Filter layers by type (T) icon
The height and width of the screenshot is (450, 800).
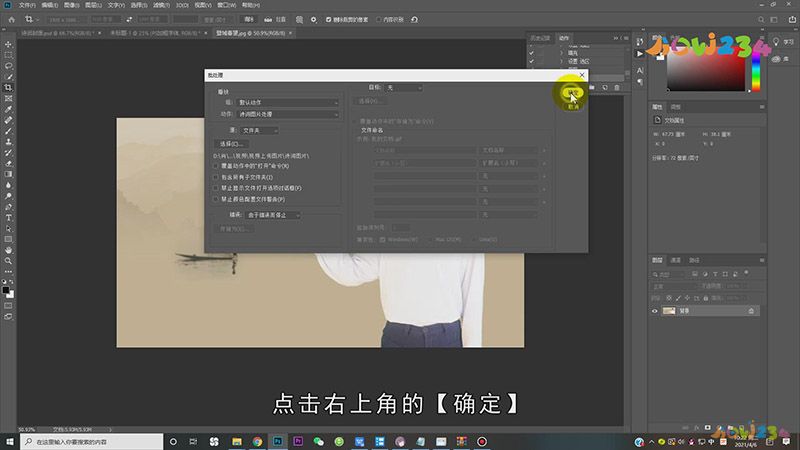point(715,274)
